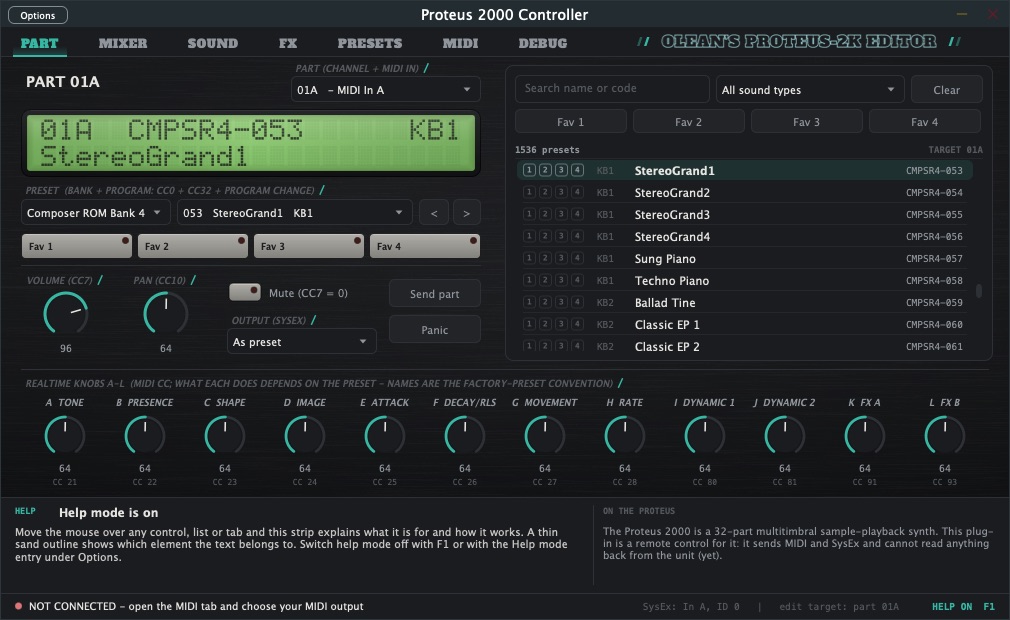Assign Sung Piano to favorite slot 4

tap(577, 258)
